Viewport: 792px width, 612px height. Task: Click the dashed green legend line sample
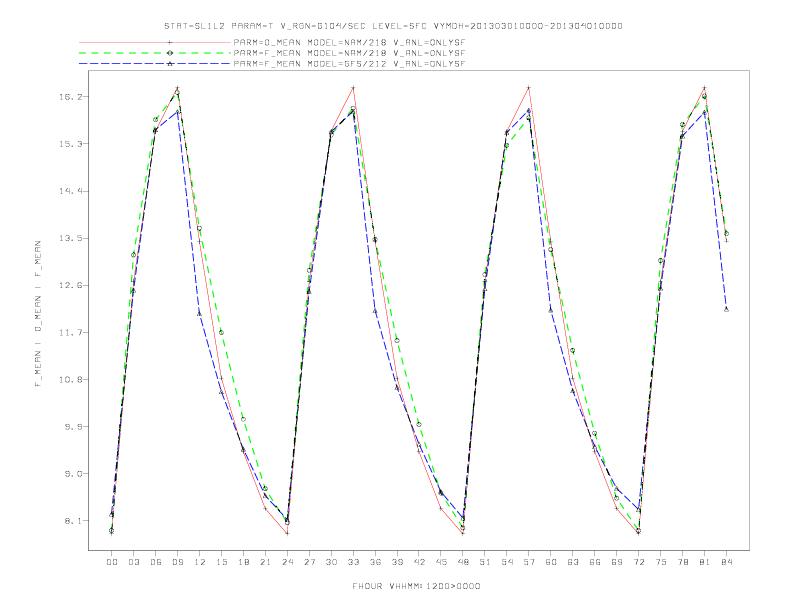pos(155,53)
